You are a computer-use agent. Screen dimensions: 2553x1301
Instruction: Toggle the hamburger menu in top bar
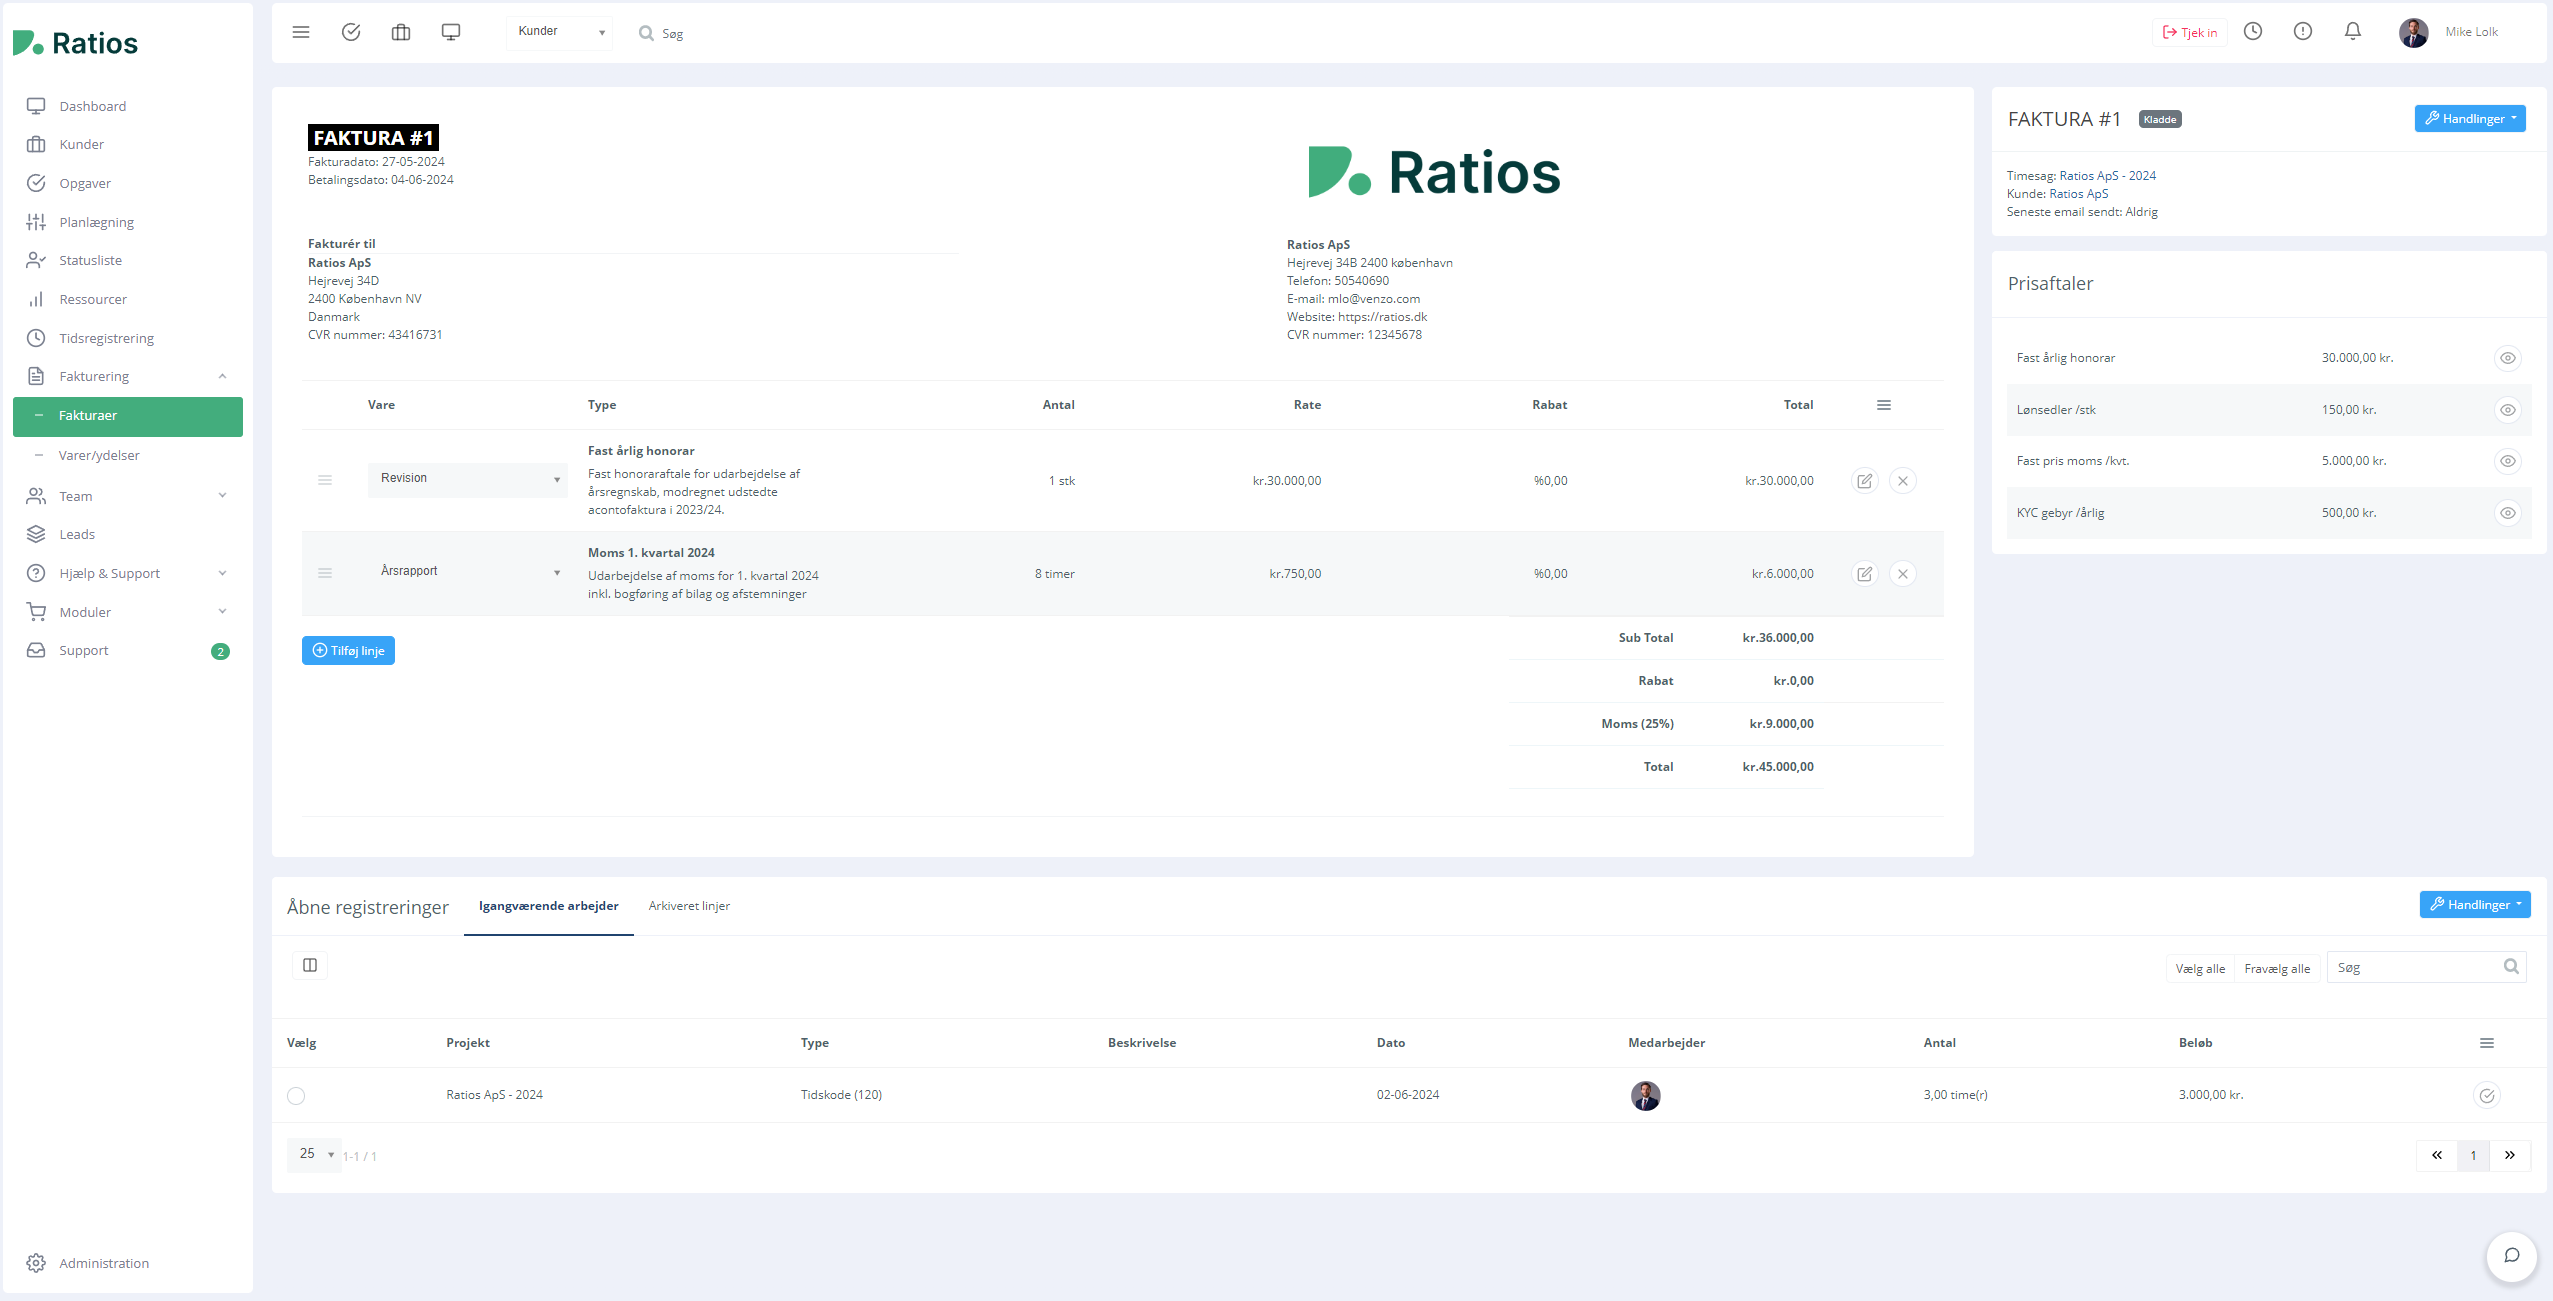pyautogui.click(x=301, y=32)
